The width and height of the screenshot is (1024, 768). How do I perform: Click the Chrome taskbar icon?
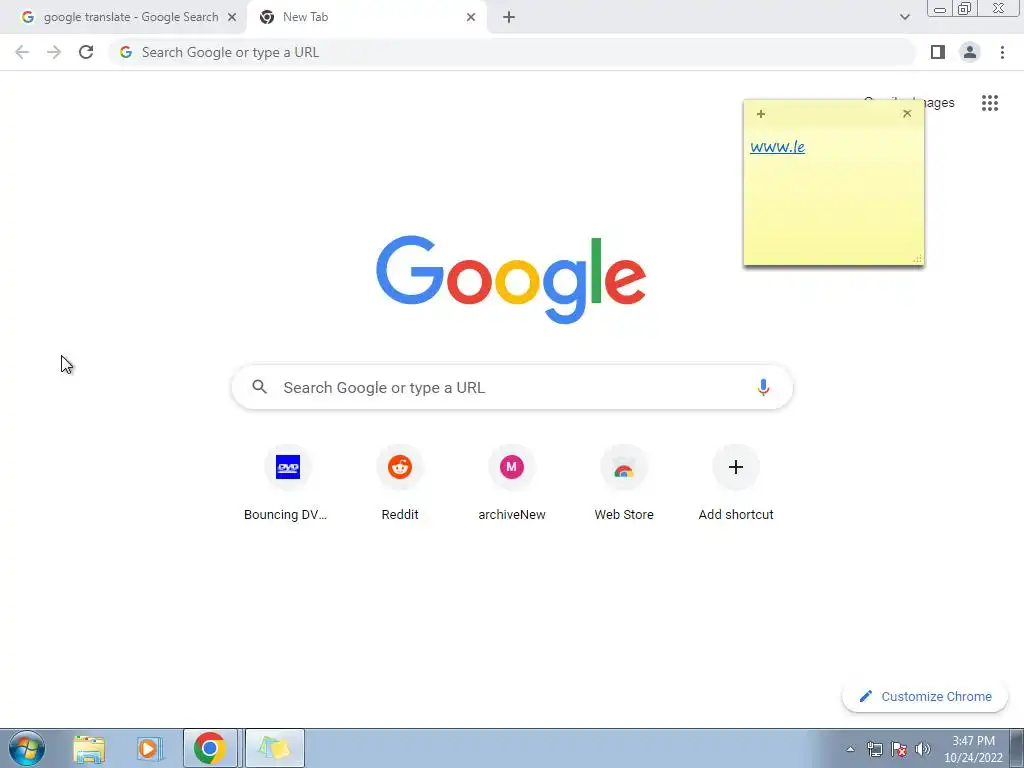pyautogui.click(x=210, y=748)
